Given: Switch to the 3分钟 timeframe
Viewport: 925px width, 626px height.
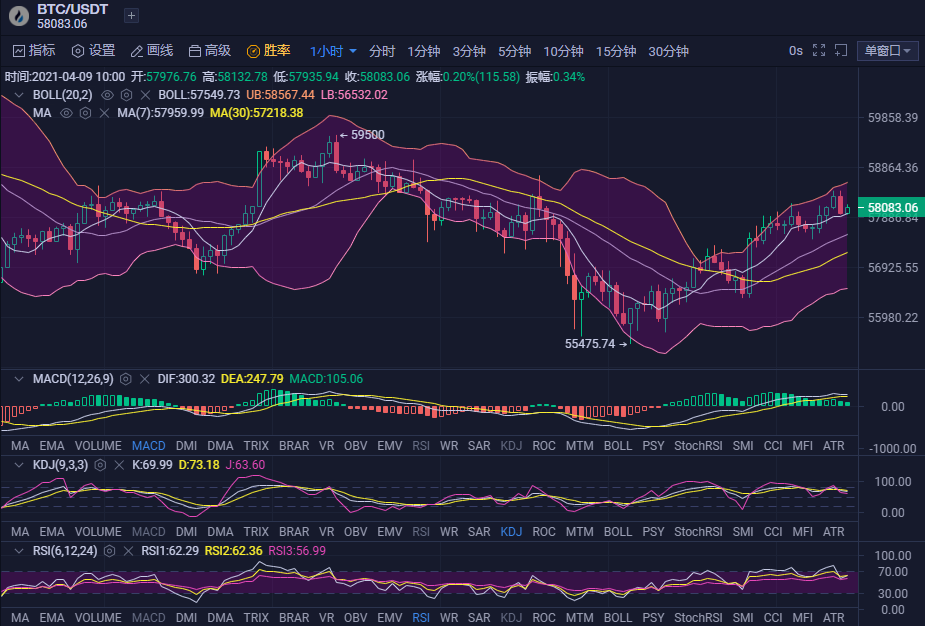Looking at the screenshot, I should [469, 51].
